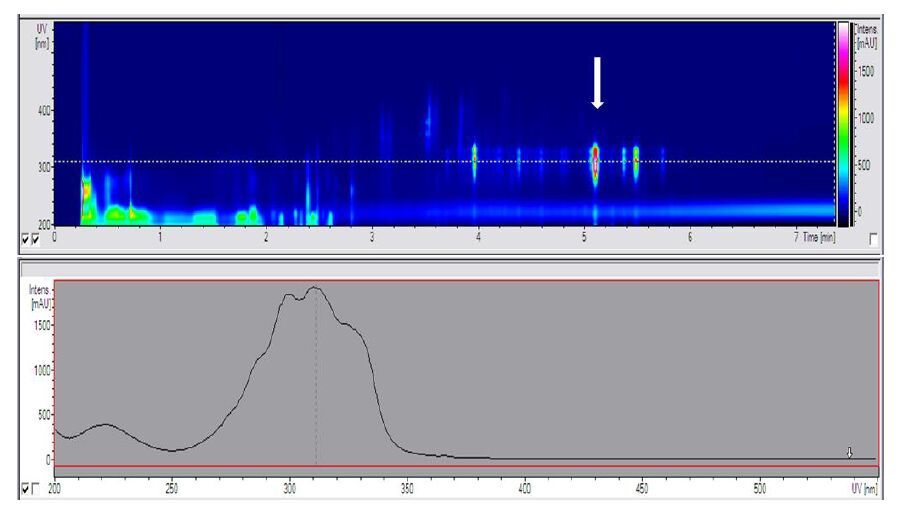Click the intensity color scale bar
902x516 pixels.
tap(843, 120)
